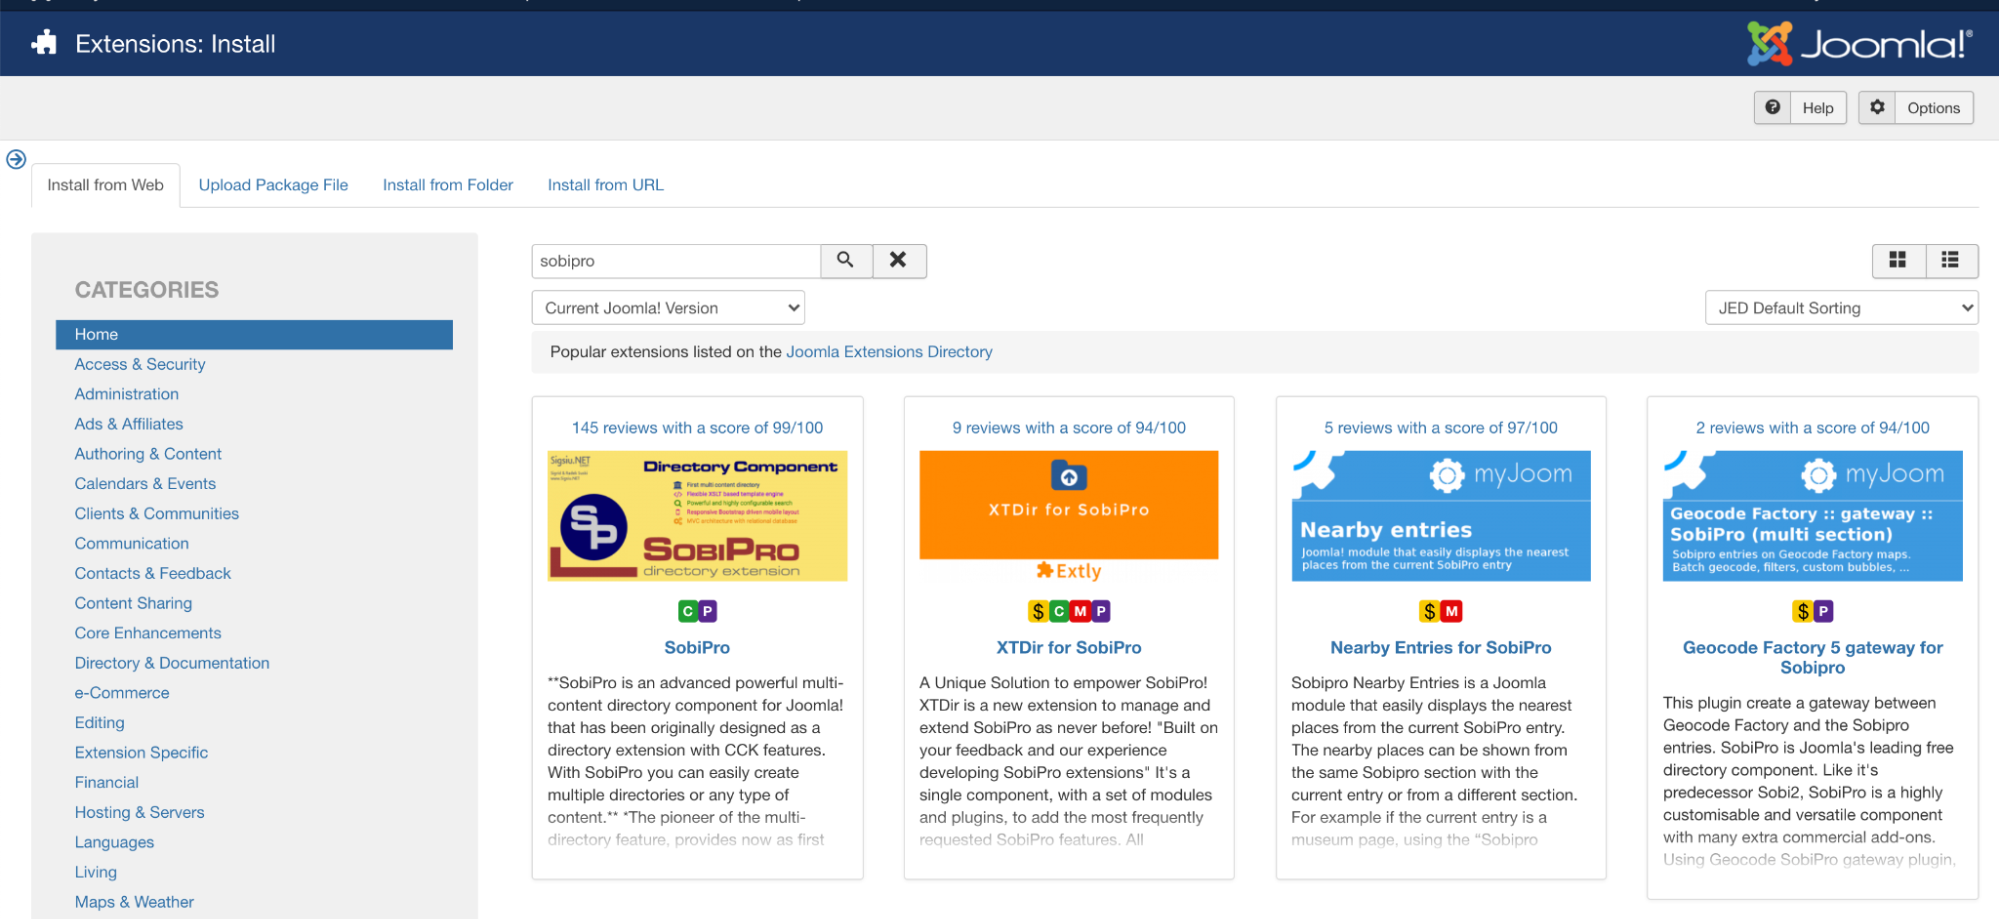The height and width of the screenshot is (920, 1999).
Task: Select Home category
Action: (x=254, y=335)
